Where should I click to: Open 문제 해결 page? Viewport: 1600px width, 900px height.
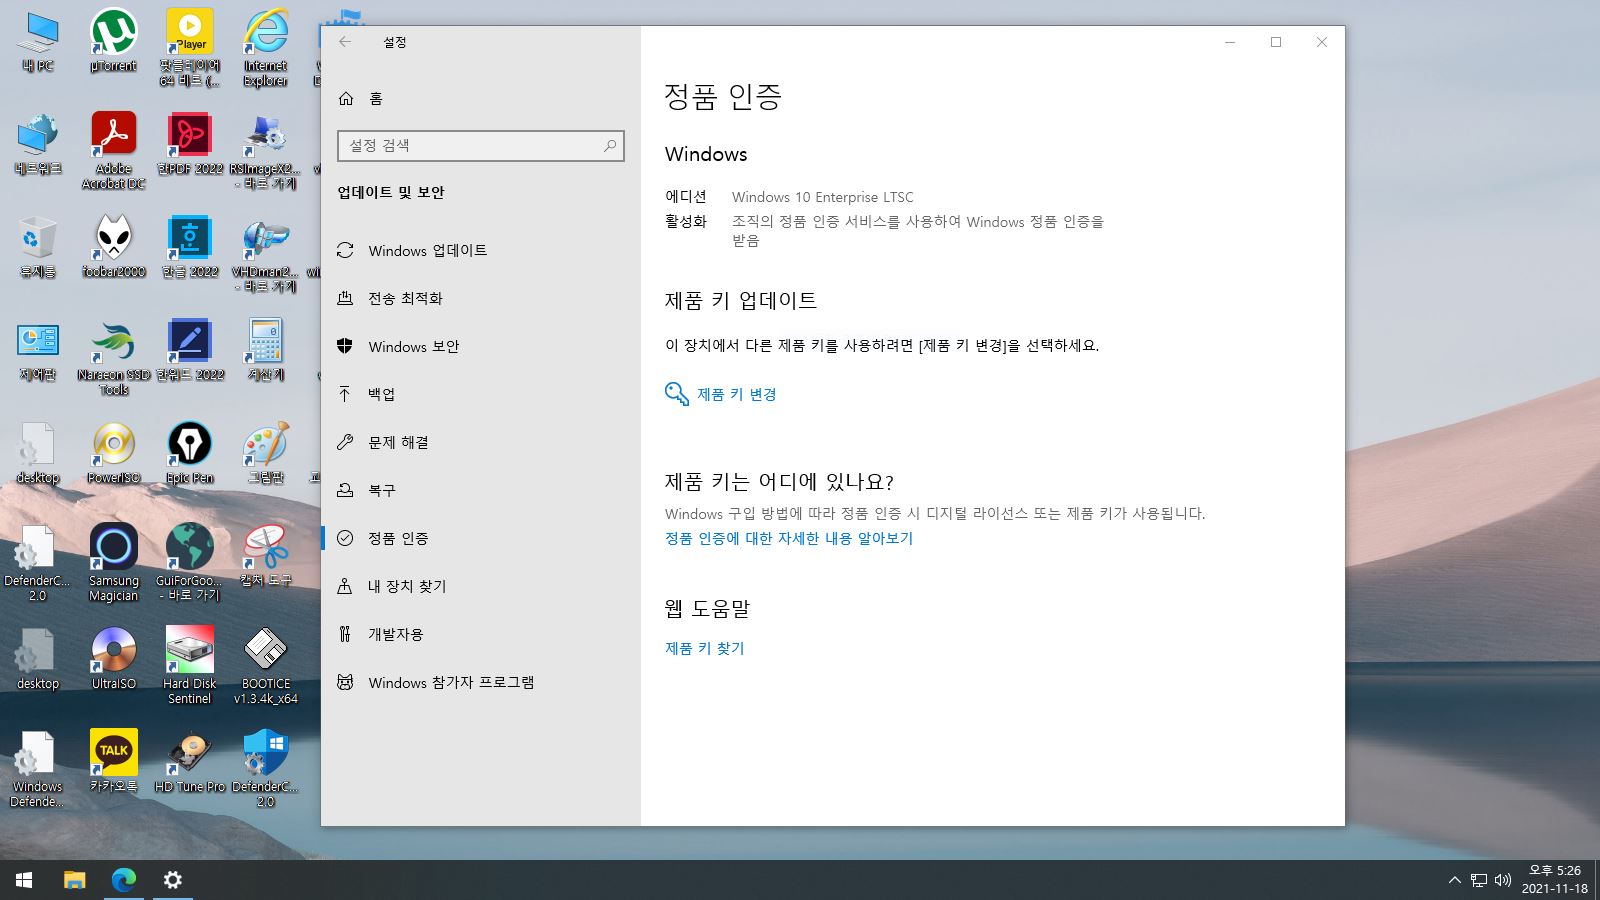(x=480, y=442)
